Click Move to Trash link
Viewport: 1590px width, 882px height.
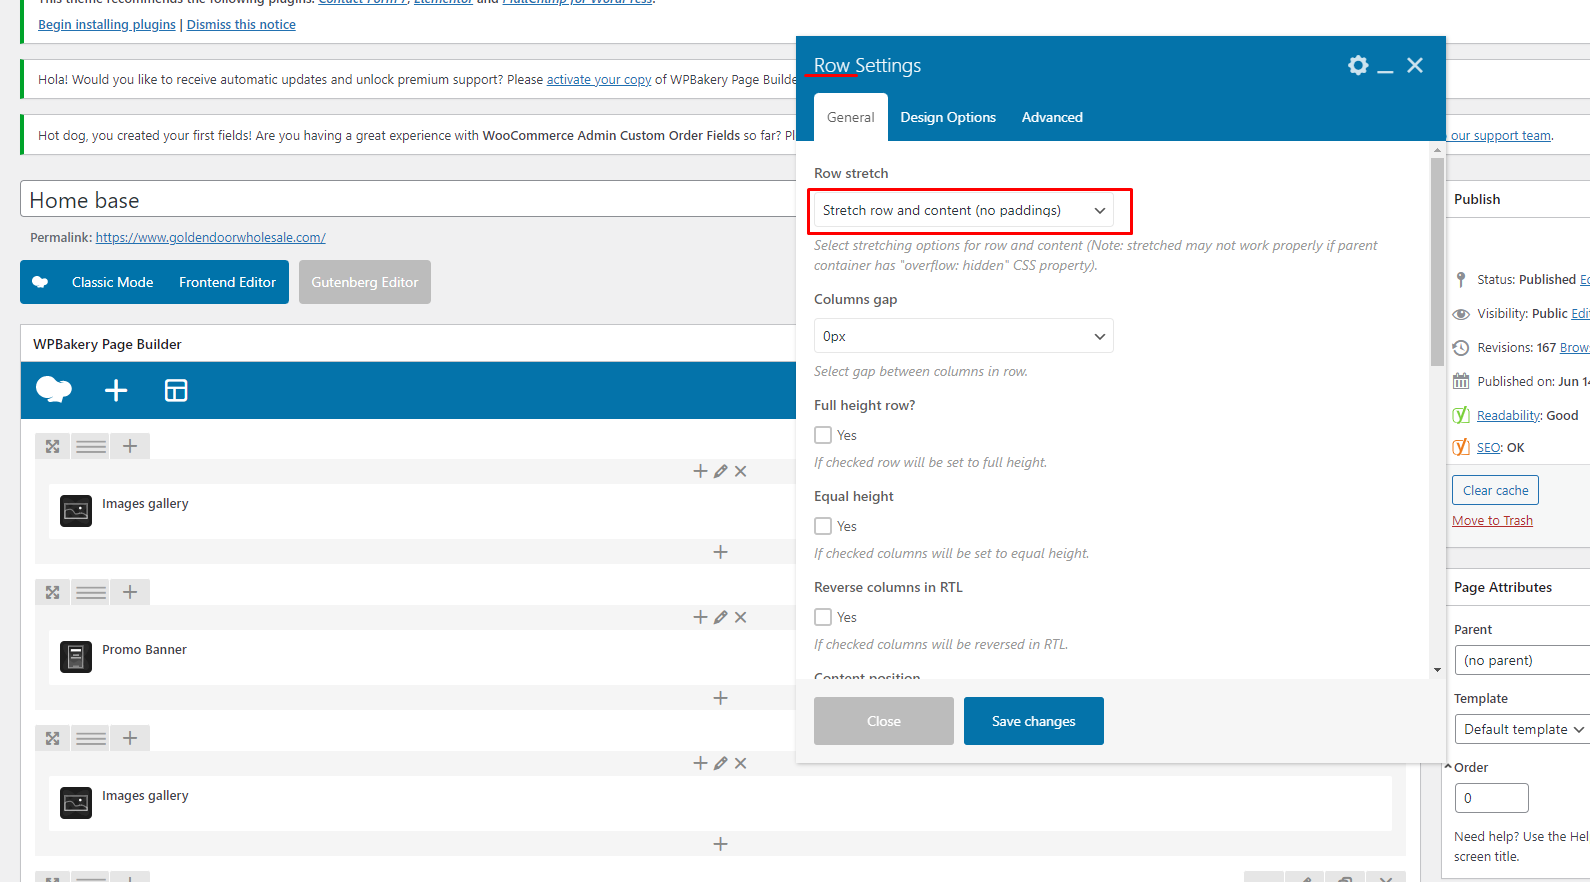tap(1492, 520)
